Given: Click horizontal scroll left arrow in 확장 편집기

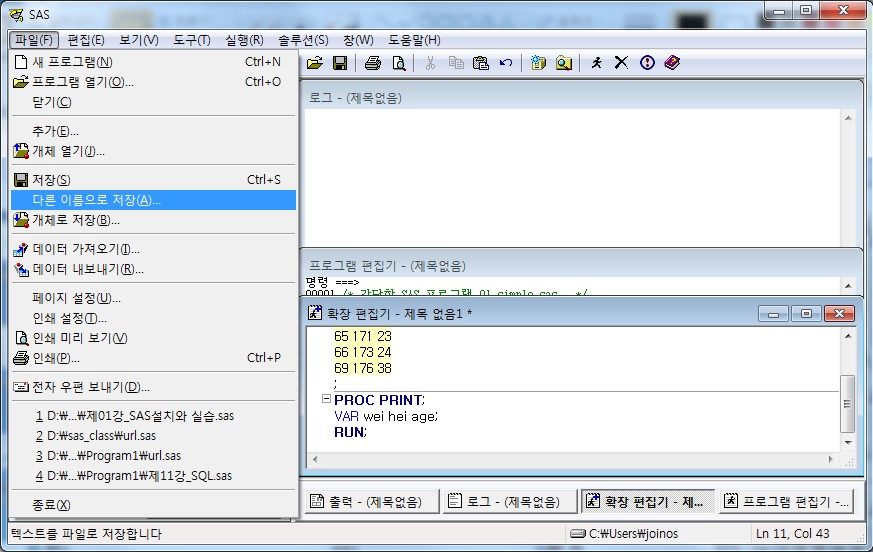Looking at the screenshot, I should [315, 460].
